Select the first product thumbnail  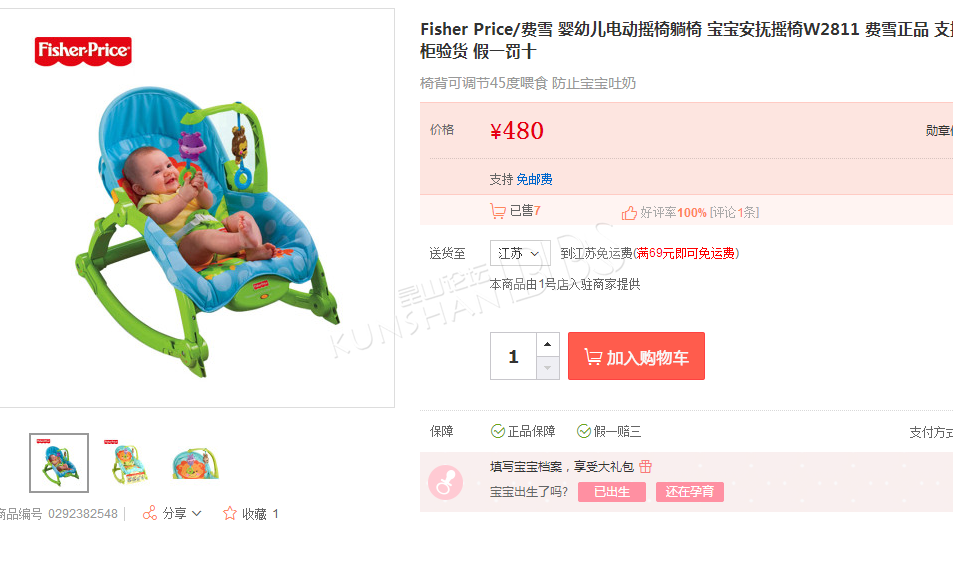point(59,463)
